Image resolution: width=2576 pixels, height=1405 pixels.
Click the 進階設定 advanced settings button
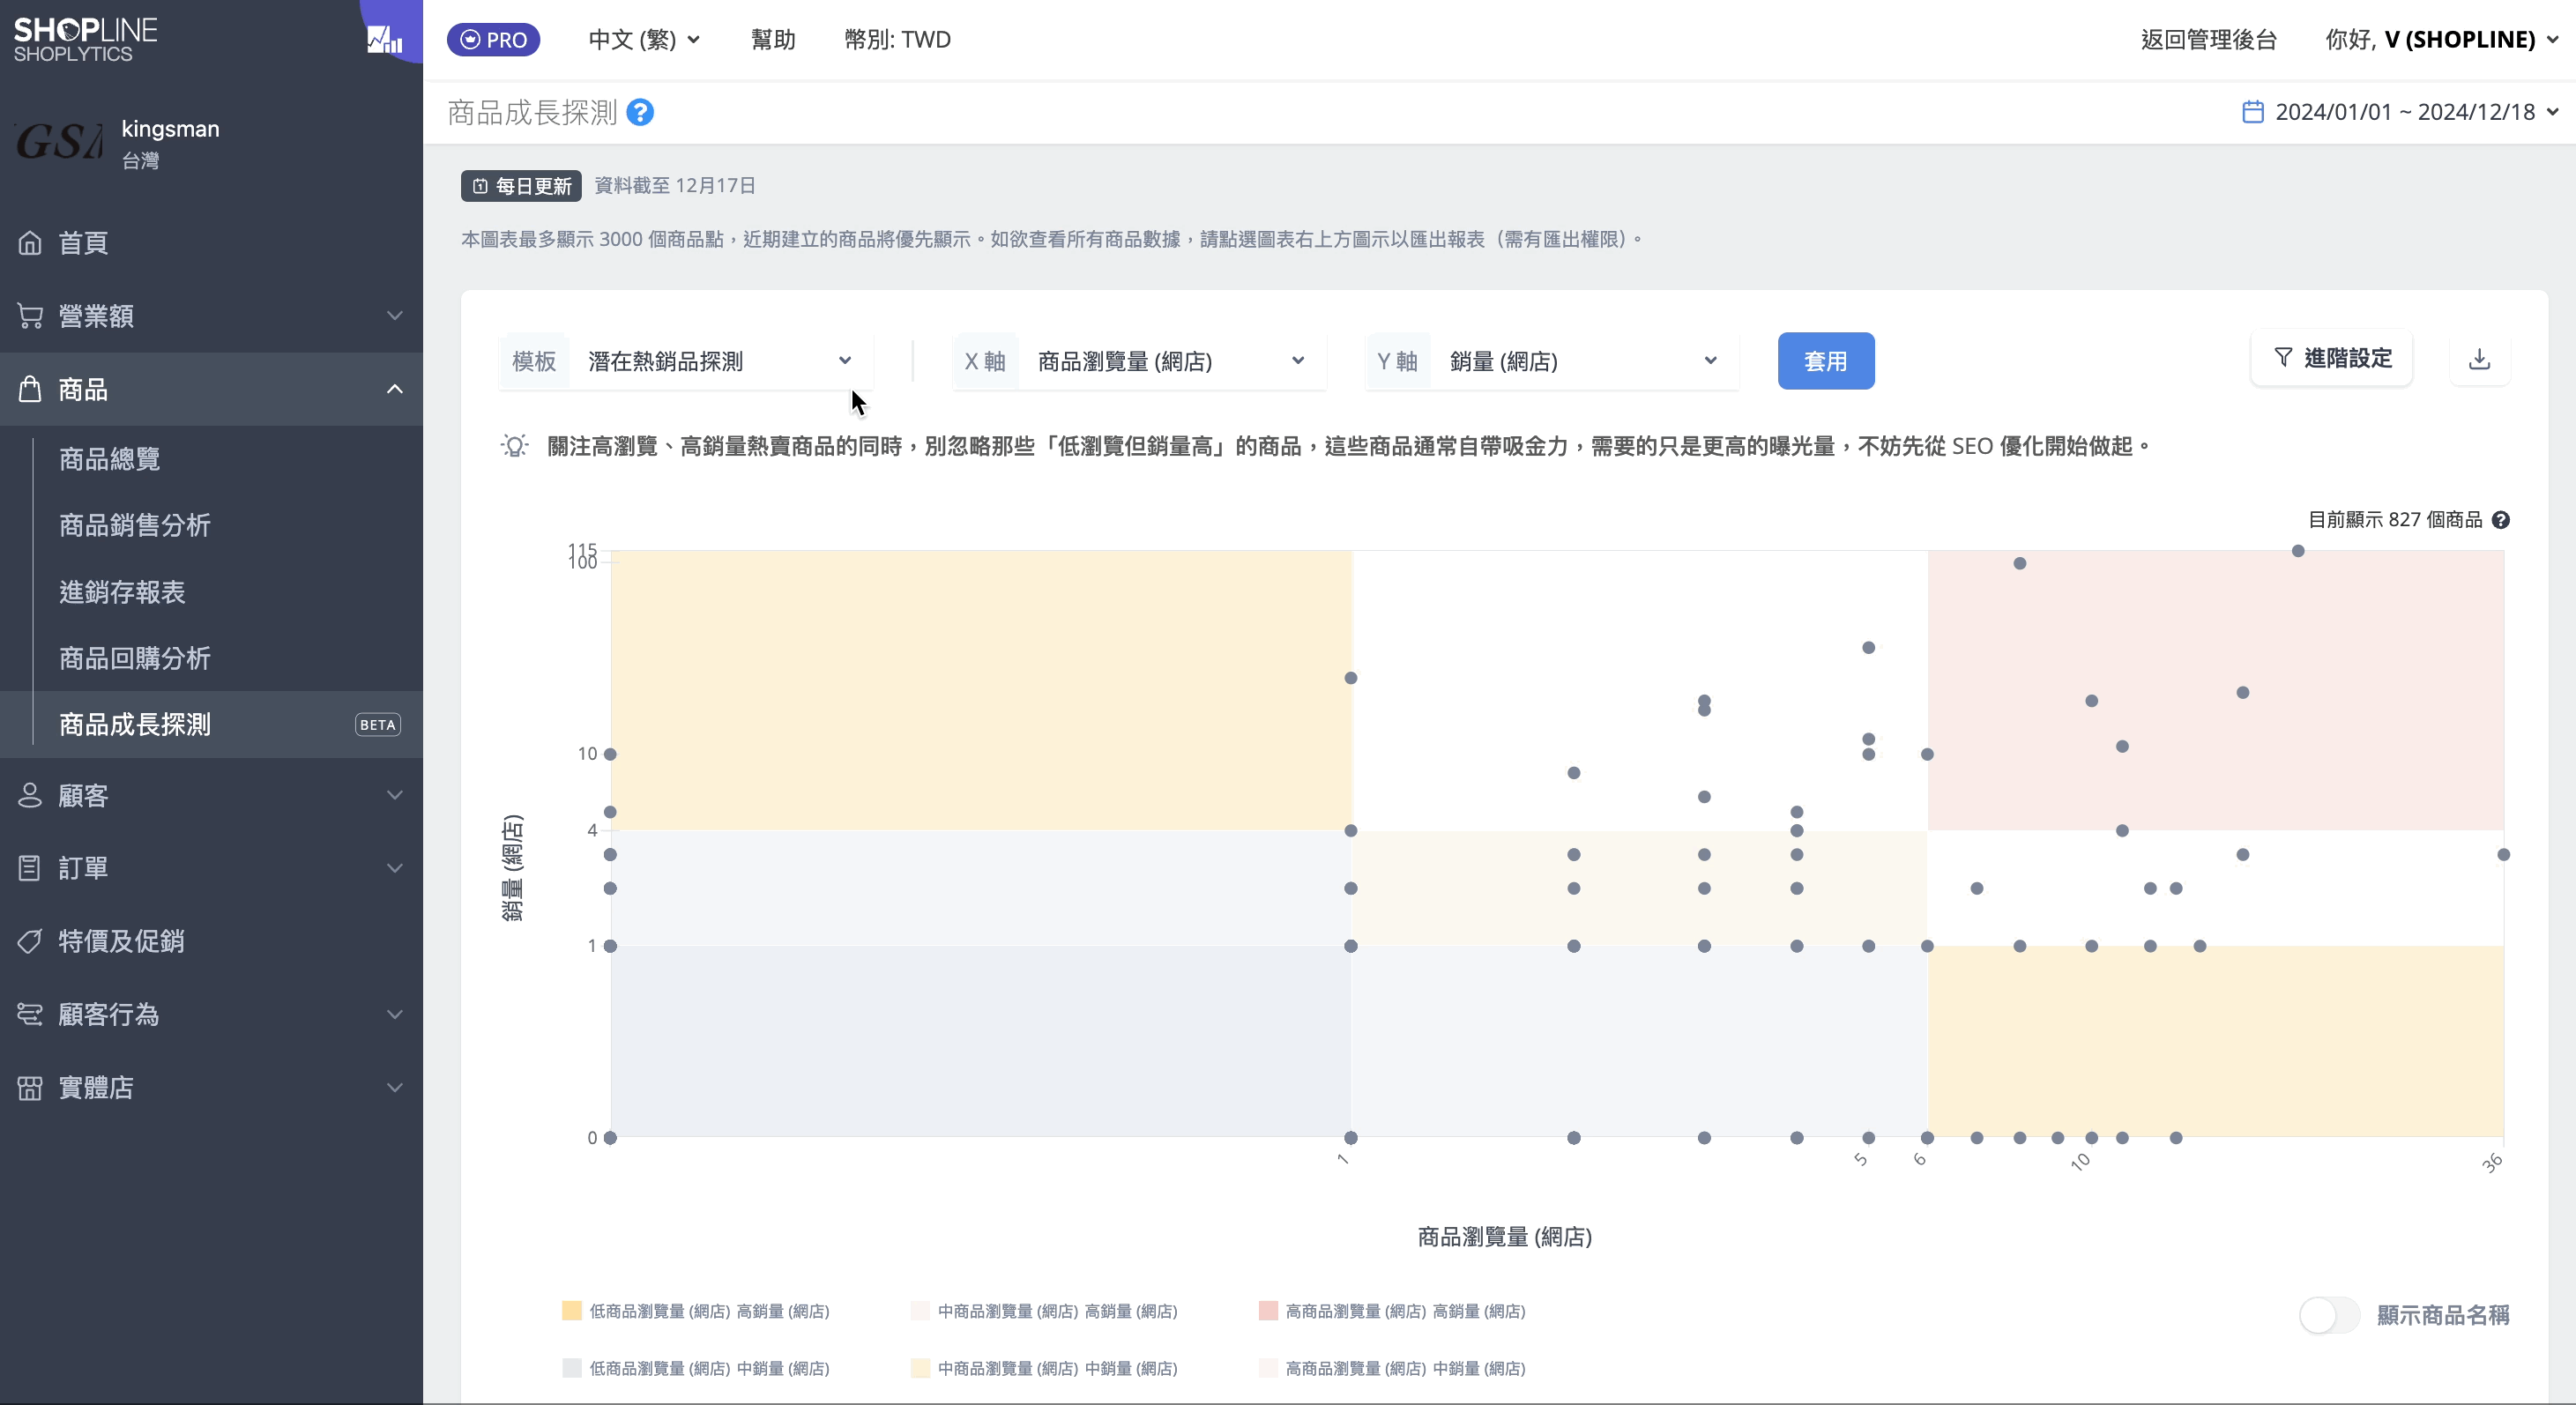click(x=2332, y=358)
